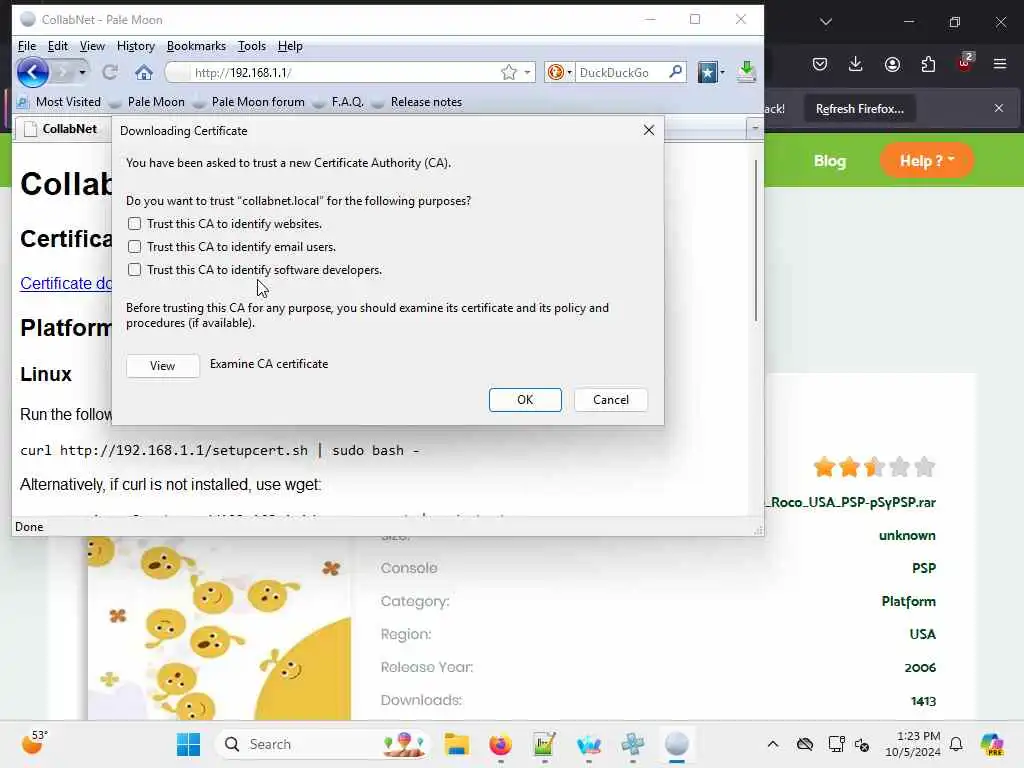Click the Refresh Firefox... button
1024x768 pixels.
click(x=859, y=108)
